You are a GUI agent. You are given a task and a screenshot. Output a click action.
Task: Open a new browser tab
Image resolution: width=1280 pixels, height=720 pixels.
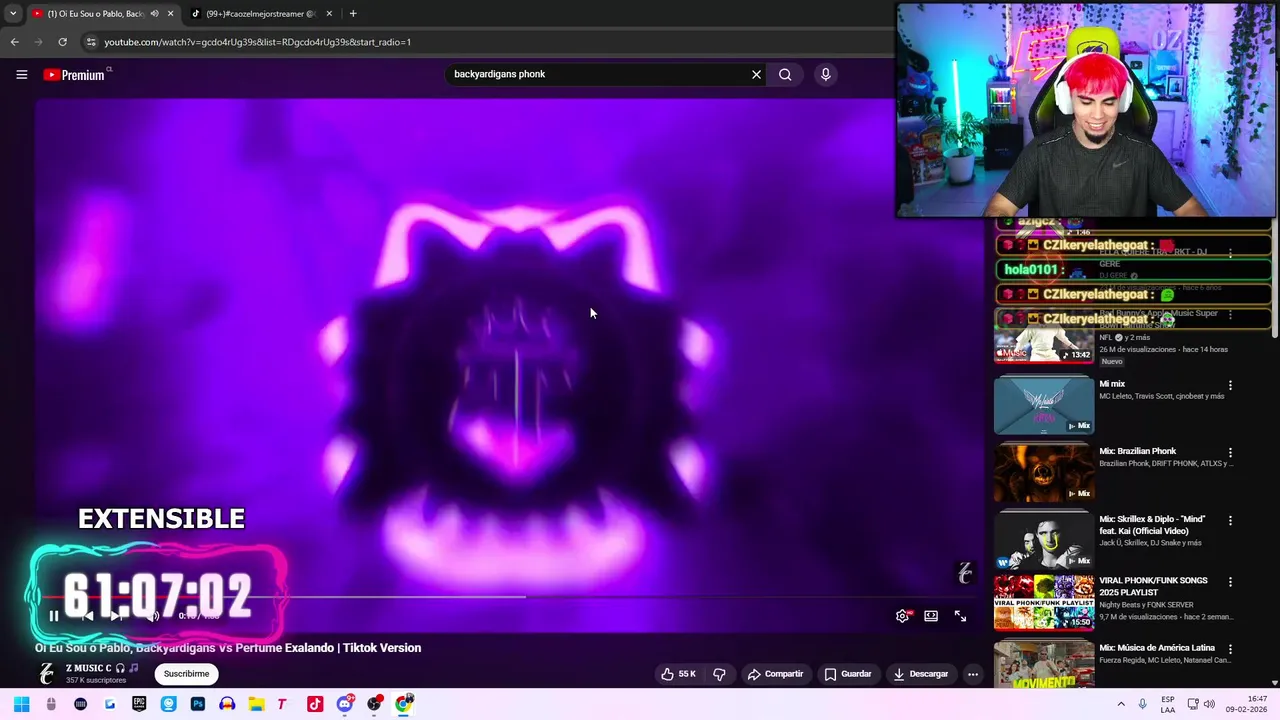pyautogui.click(x=353, y=14)
